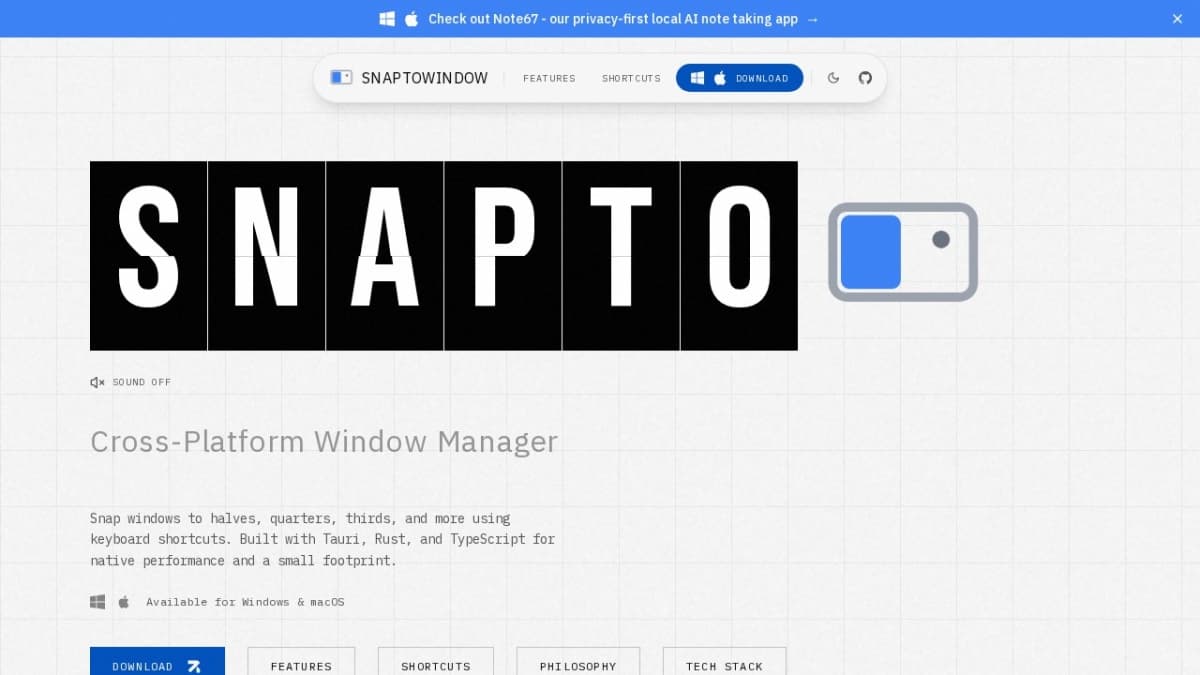Toggle dark mode with the moon icon
Screen dimensions: 1200x675
(x=833, y=78)
